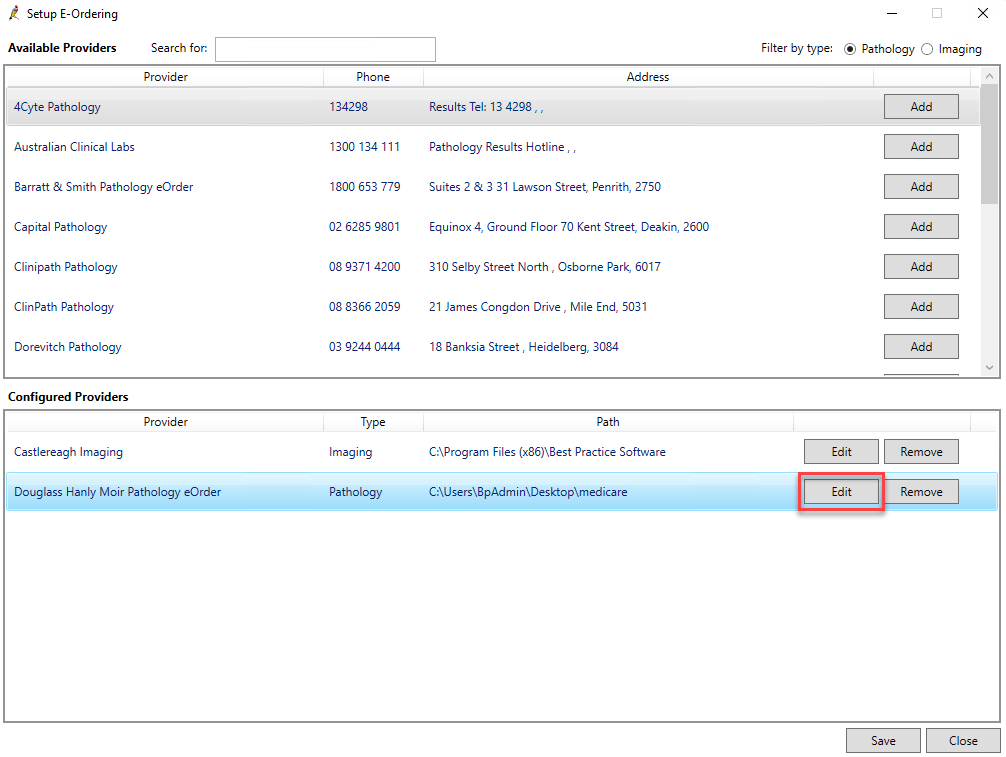Click address Pathology Results Hotline
This screenshot has height=757, width=1006.
pyautogui.click(x=502, y=147)
